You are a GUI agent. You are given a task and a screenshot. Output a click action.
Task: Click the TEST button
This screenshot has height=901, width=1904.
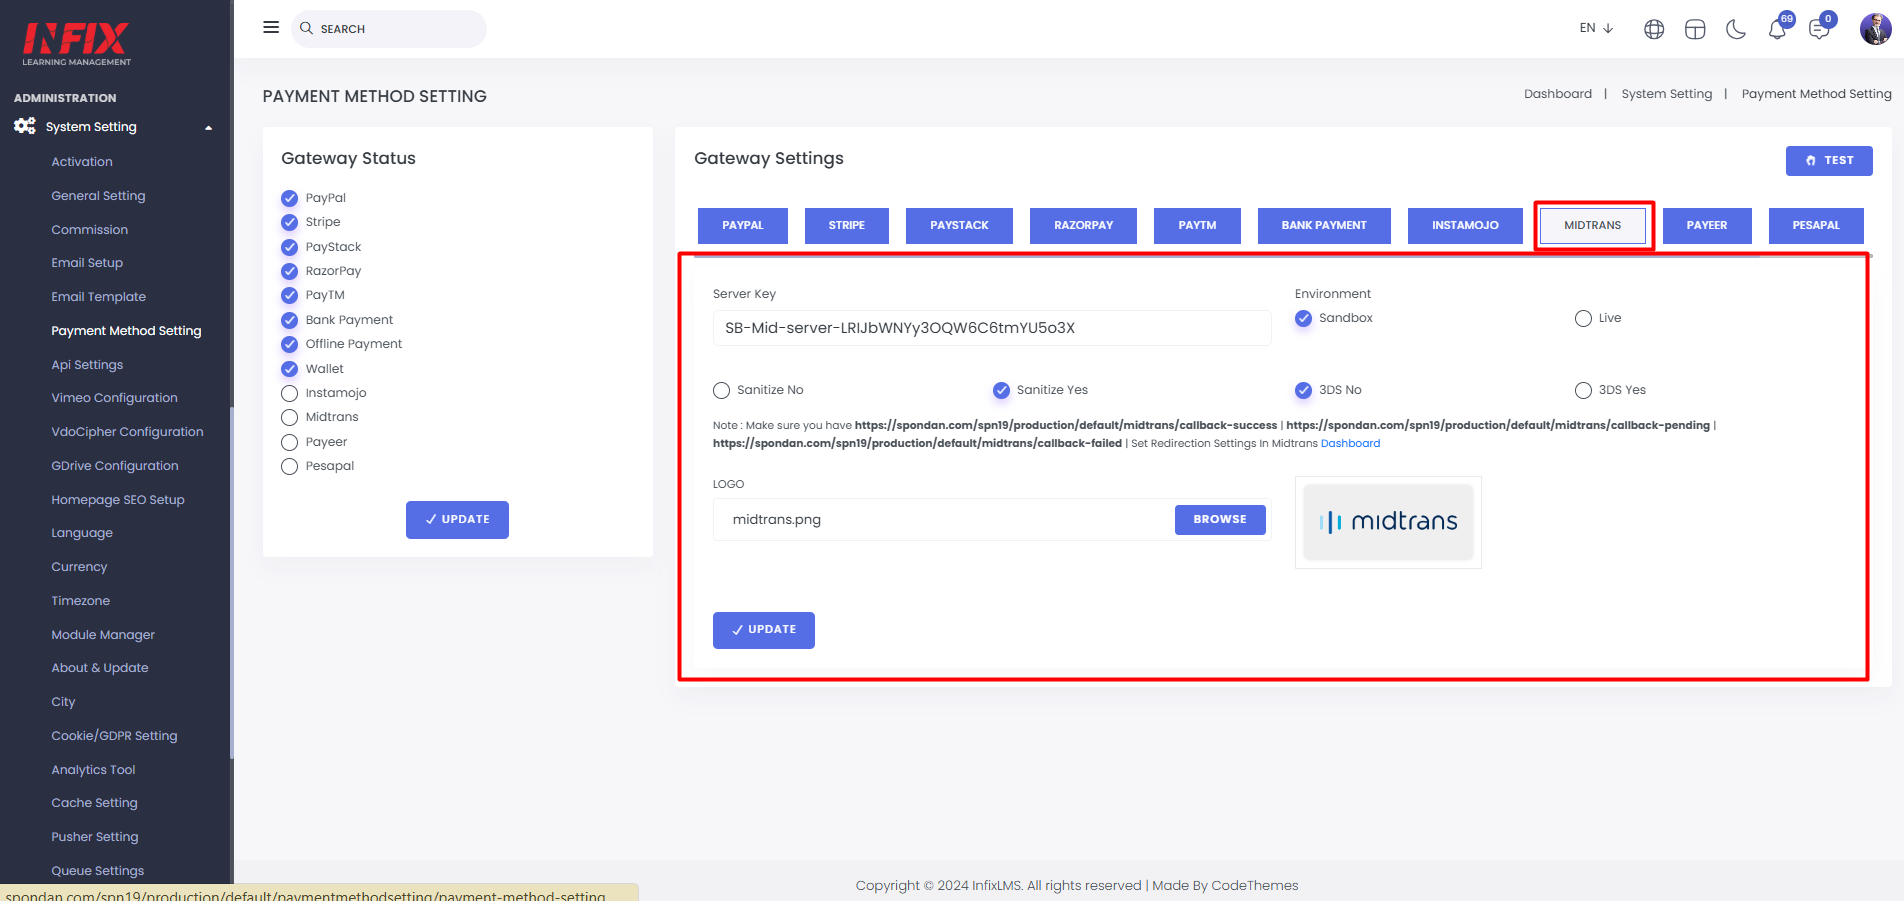[x=1829, y=160]
